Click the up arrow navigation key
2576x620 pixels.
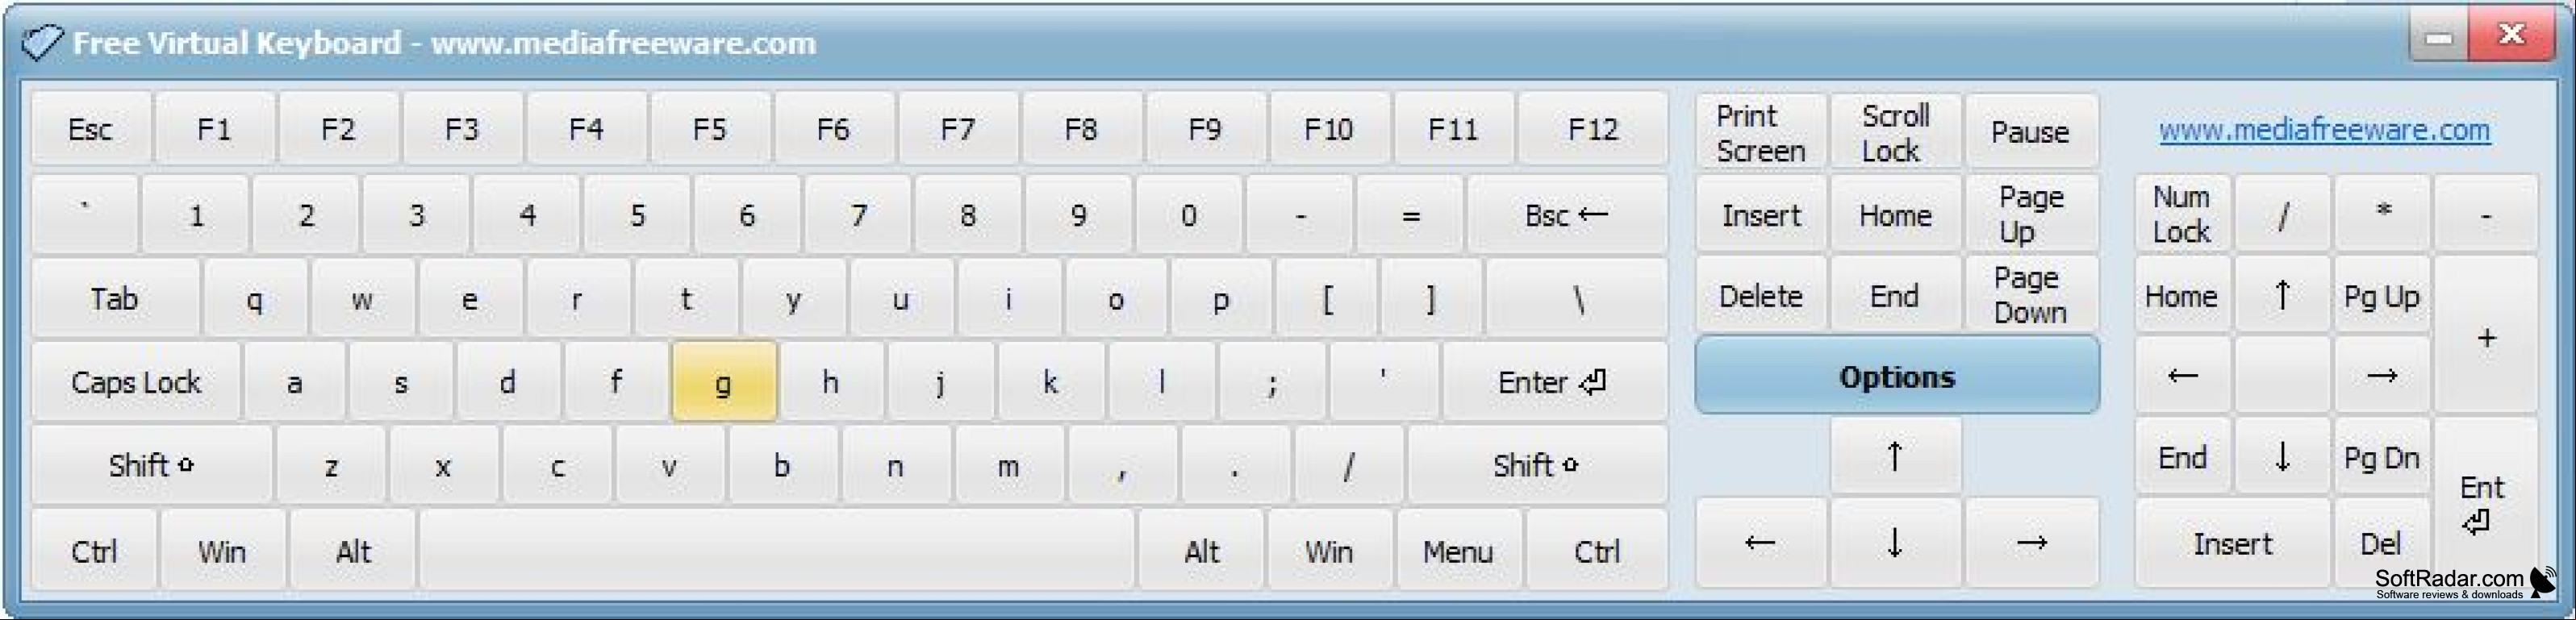(x=1895, y=456)
